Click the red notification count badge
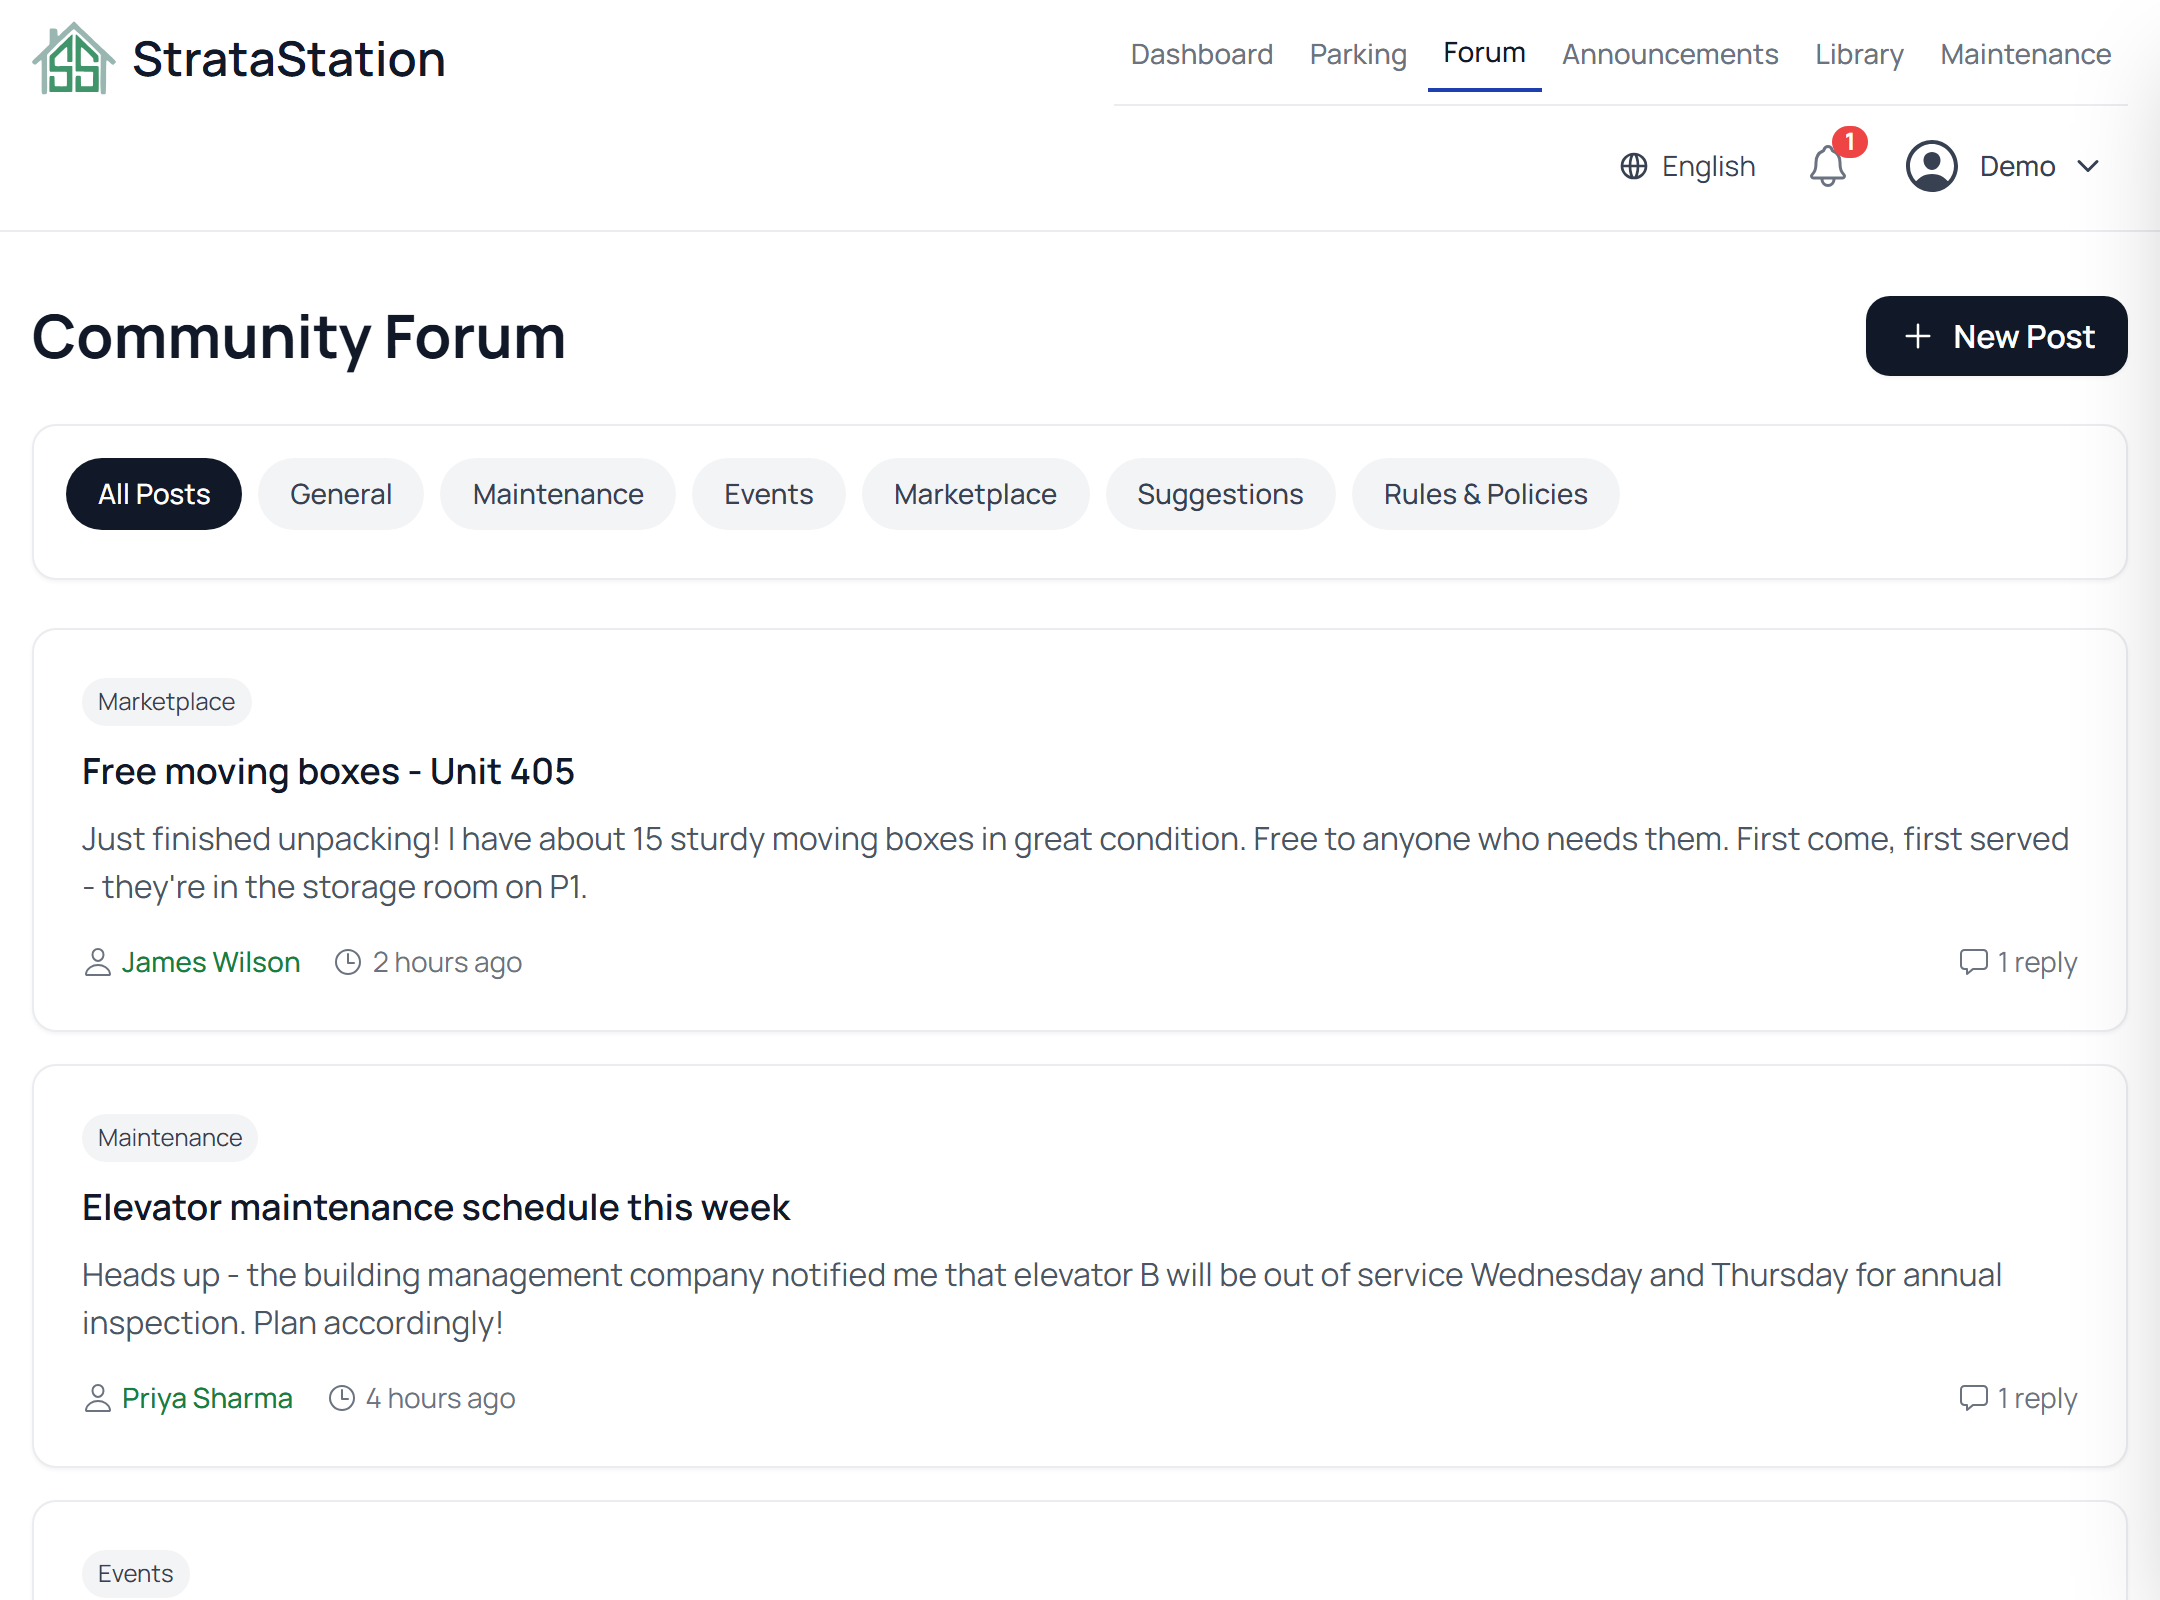The height and width of the screenshot is (1600, 2160). point(1850,142)
